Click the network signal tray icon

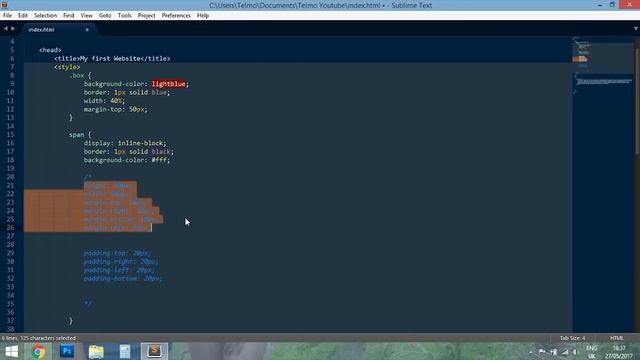click(565, 352)
